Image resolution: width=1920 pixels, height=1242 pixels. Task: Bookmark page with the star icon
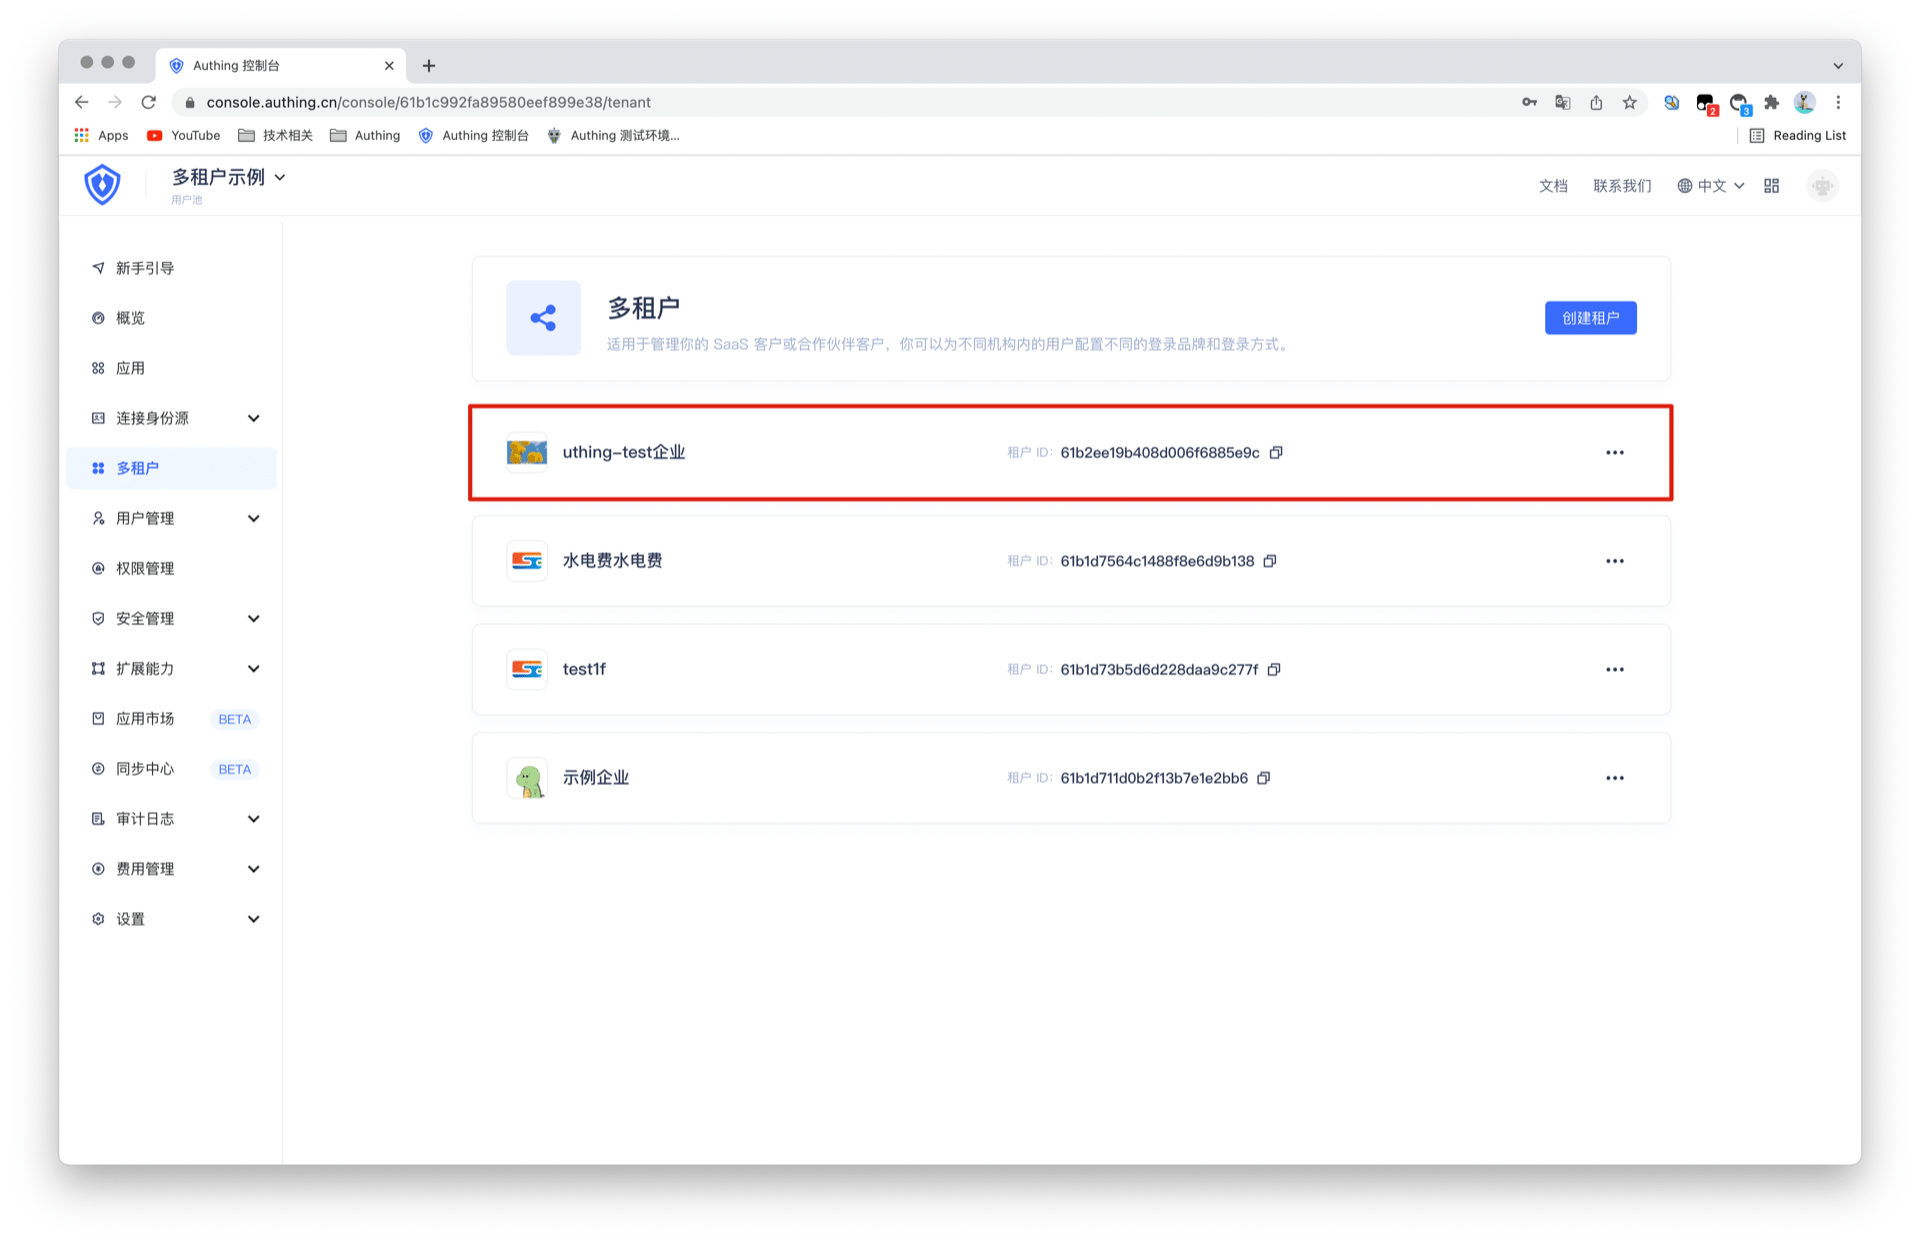(1629, 102)
